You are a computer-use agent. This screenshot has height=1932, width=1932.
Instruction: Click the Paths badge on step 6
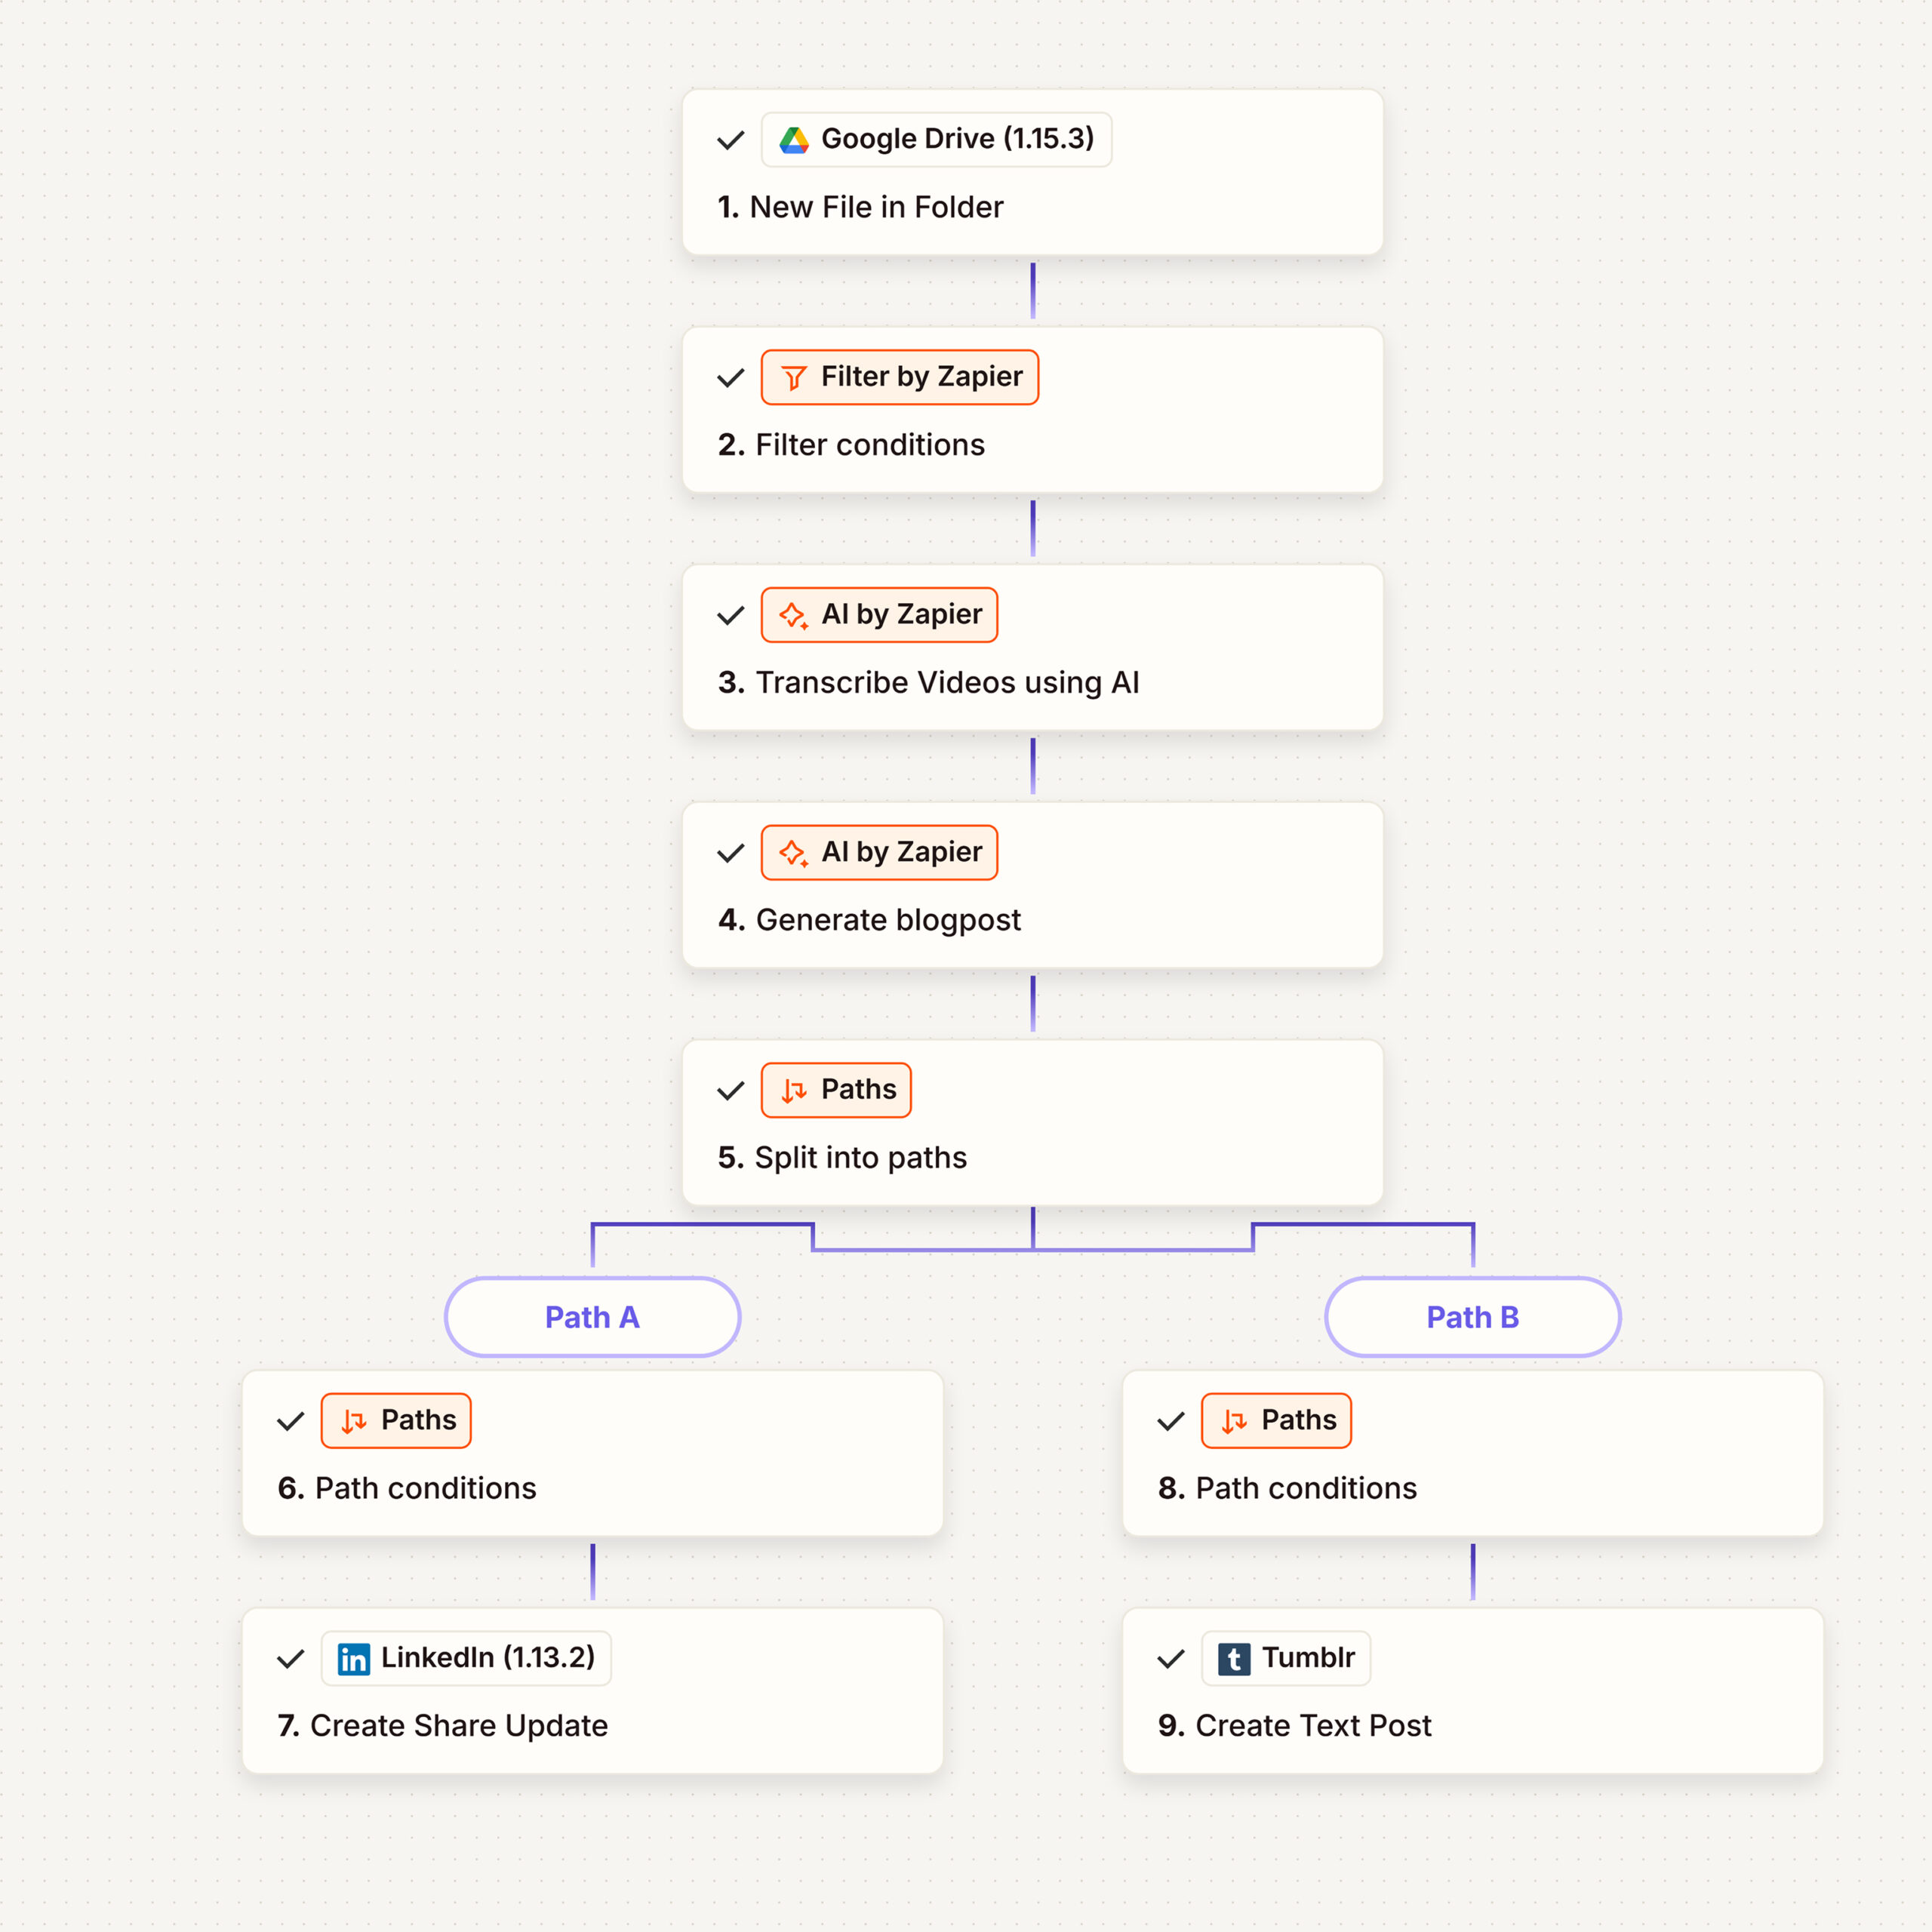396,1420
